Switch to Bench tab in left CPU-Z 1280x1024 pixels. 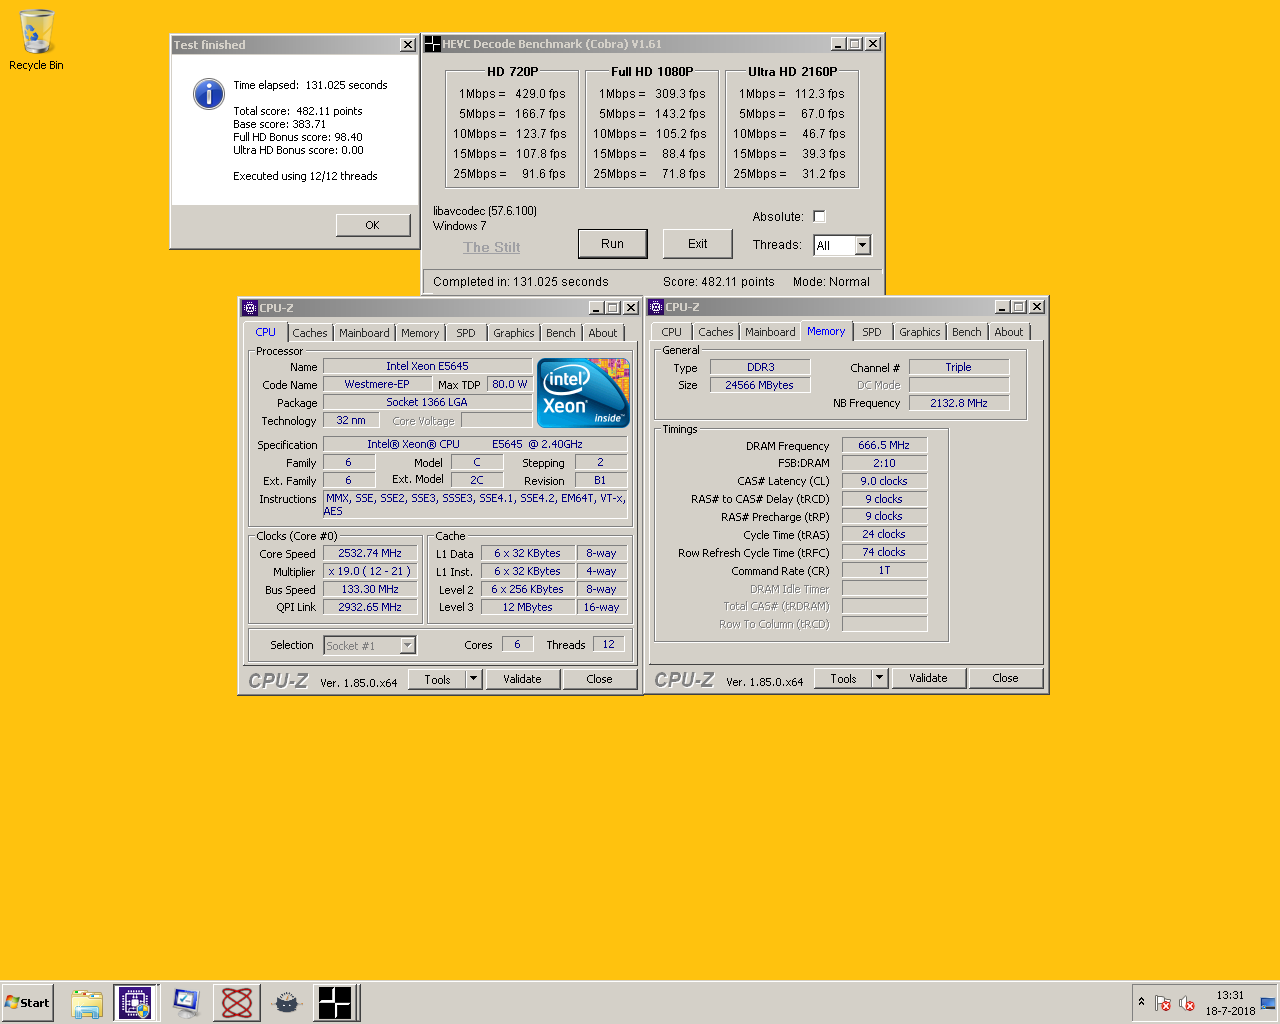561,333
